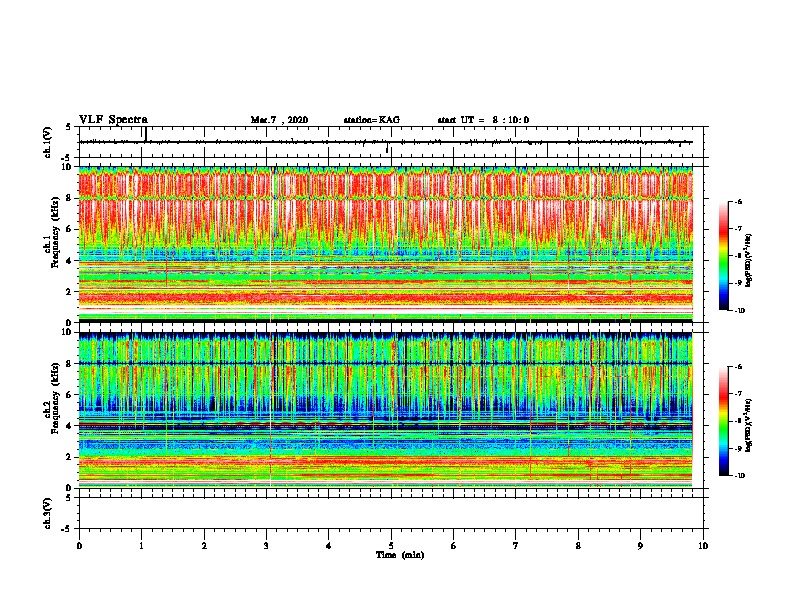Click the "-6" tick on ch.1 colorbar
This screenshot has height=612, width=792.
(x=738, y=201)
